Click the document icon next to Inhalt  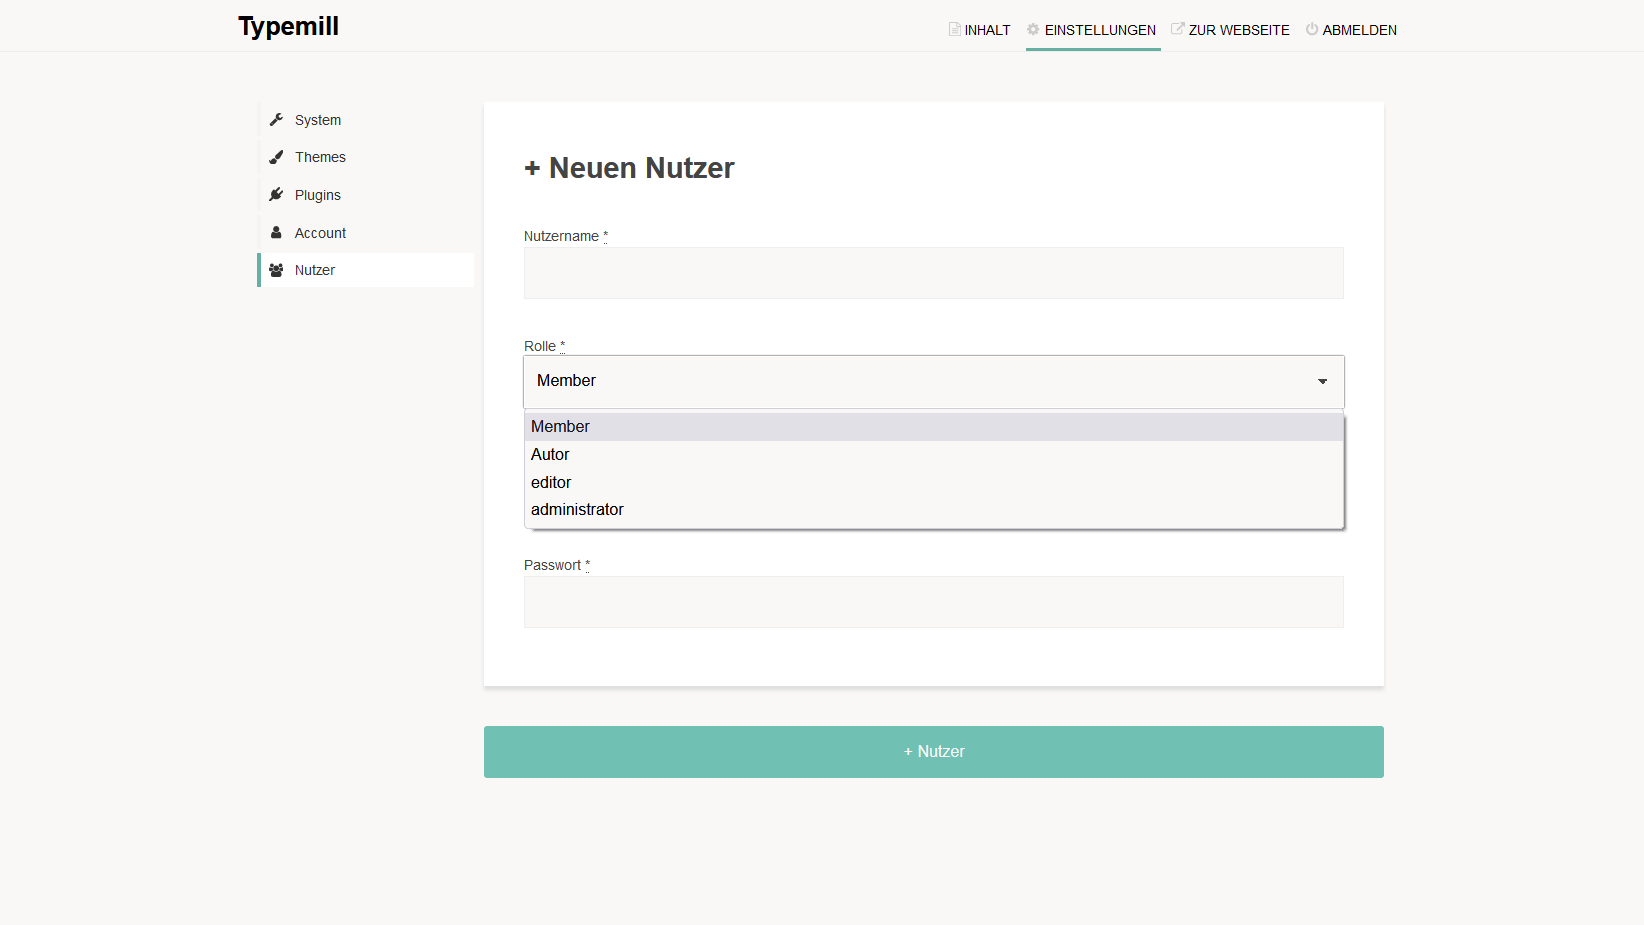[x=954, y=29]
